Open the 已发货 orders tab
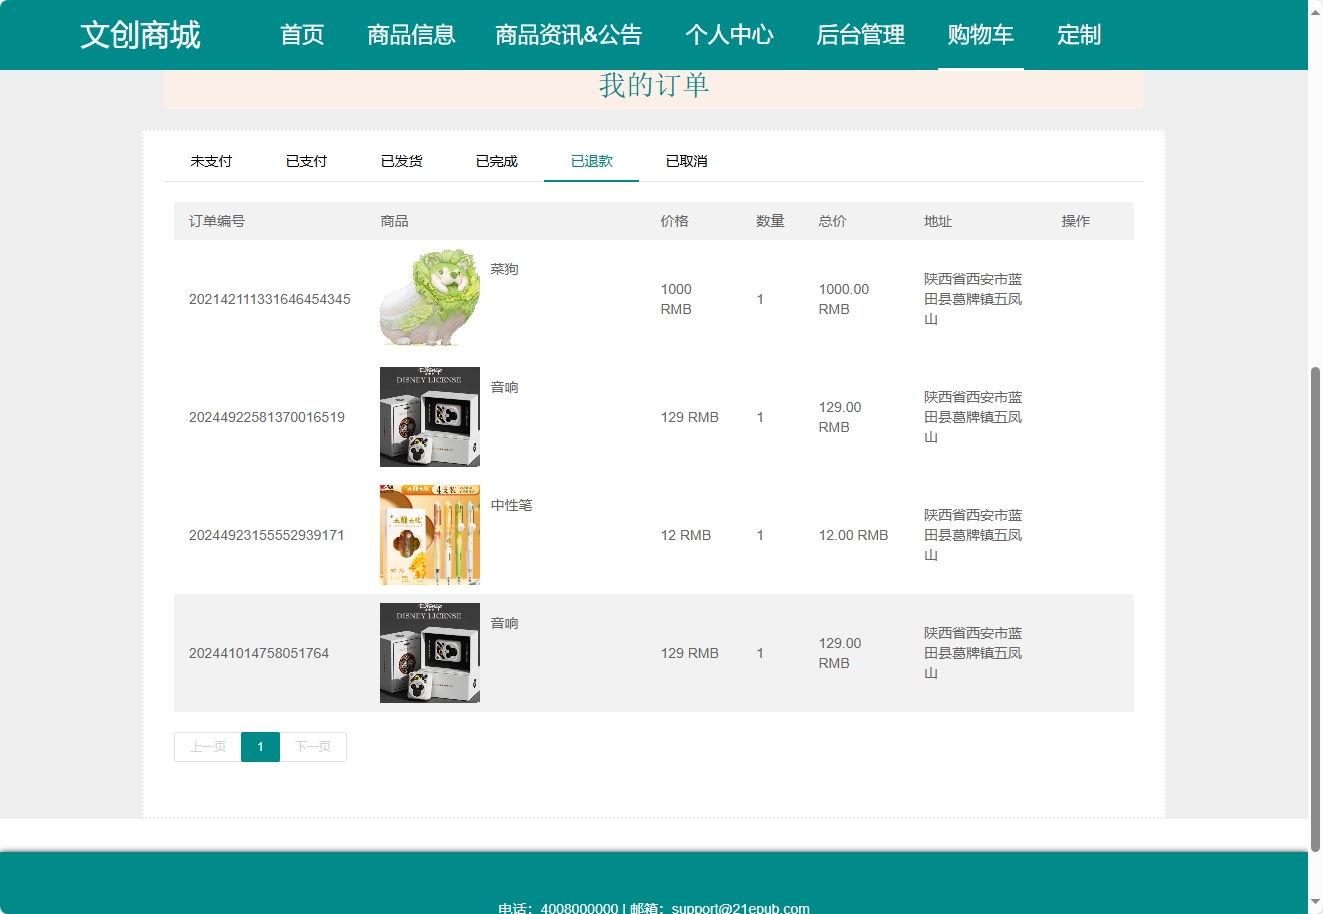The height and width of the screenshot is (914, 1323). pyautogui.click(x=401, y=160)
